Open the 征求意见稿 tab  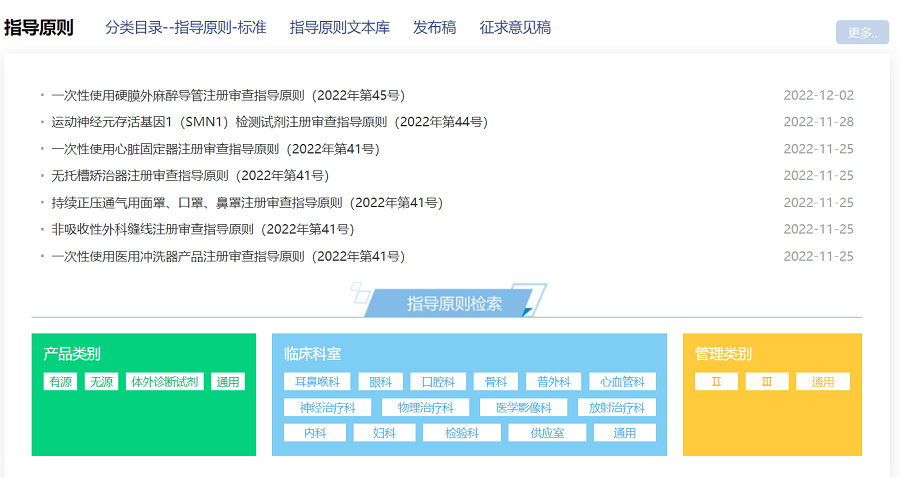[515, 27]
